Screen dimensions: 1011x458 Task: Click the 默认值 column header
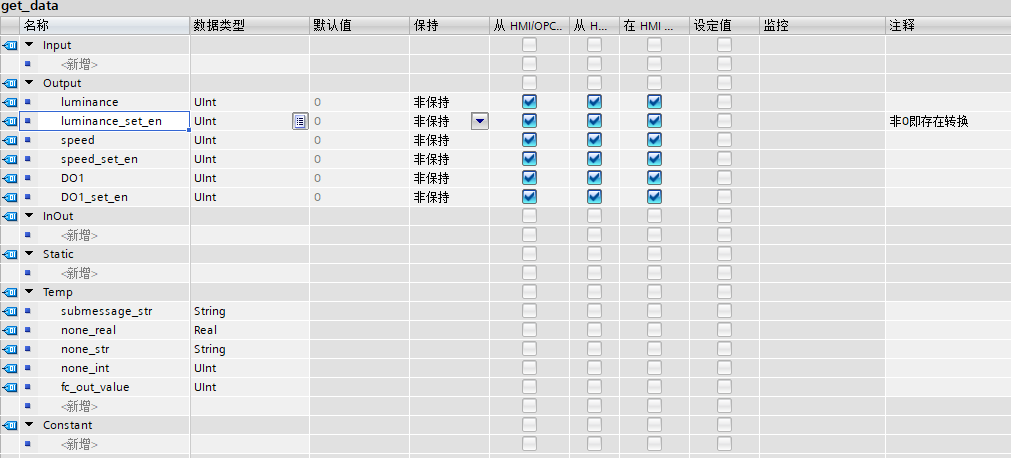pyautogui.click(x=359, y=26)
